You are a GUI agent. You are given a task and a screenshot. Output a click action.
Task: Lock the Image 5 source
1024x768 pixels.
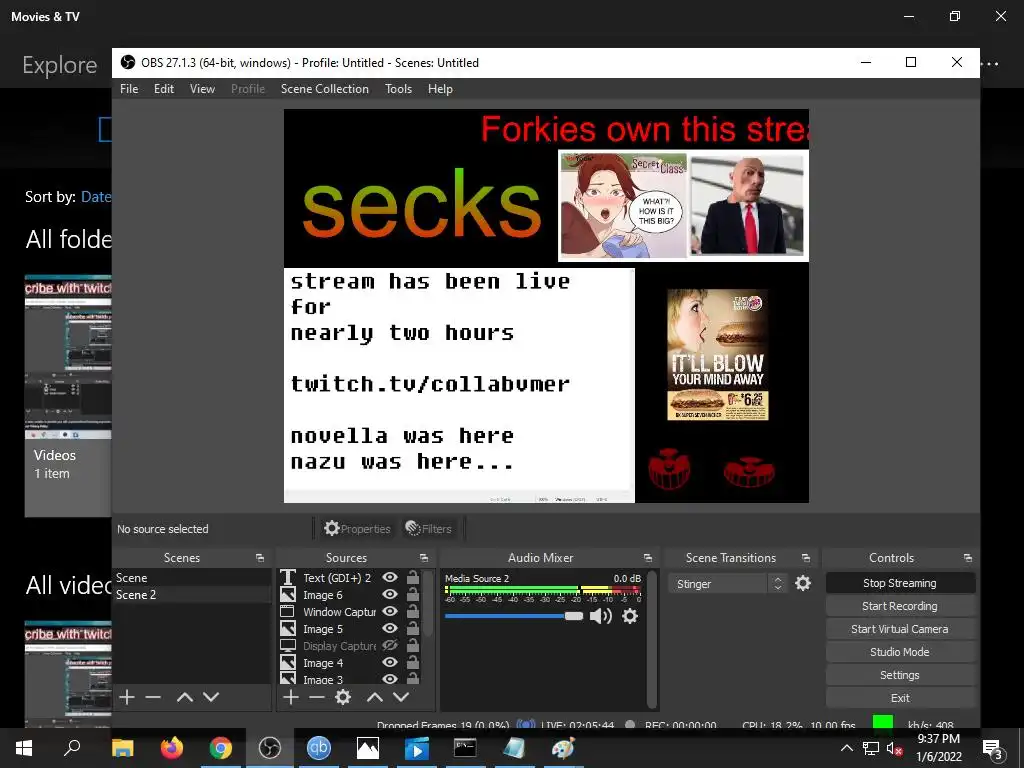tap(413, 628)
